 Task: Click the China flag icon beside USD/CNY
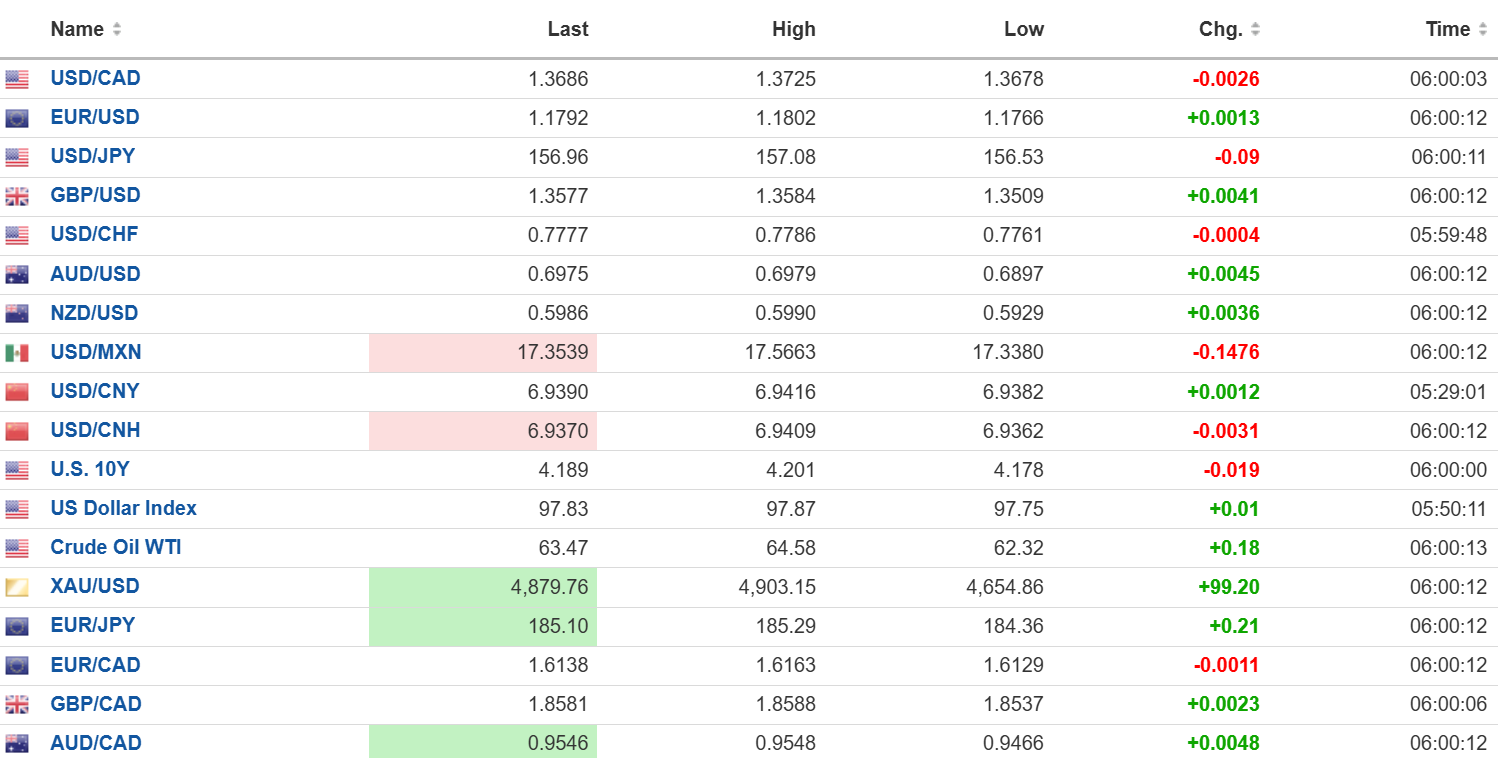[17, 392]
